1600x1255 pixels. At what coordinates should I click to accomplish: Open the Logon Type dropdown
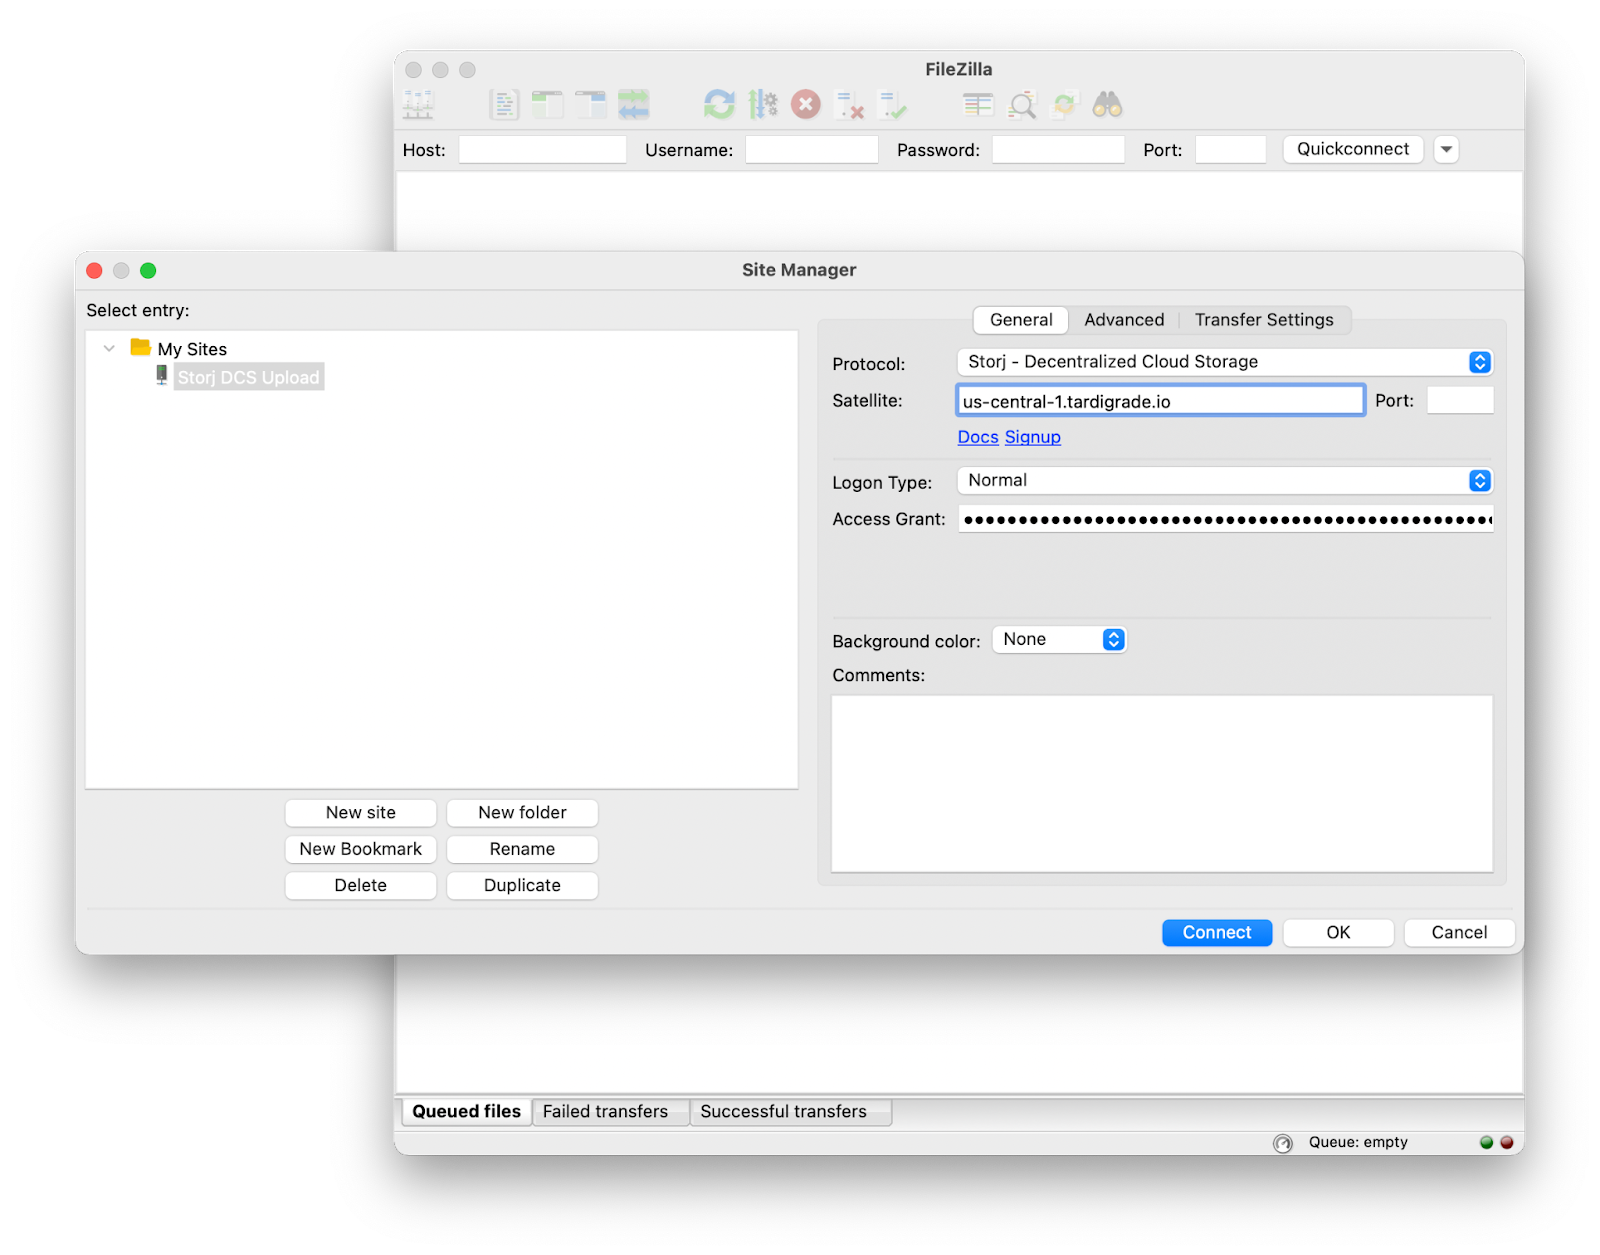(1224, 481)
